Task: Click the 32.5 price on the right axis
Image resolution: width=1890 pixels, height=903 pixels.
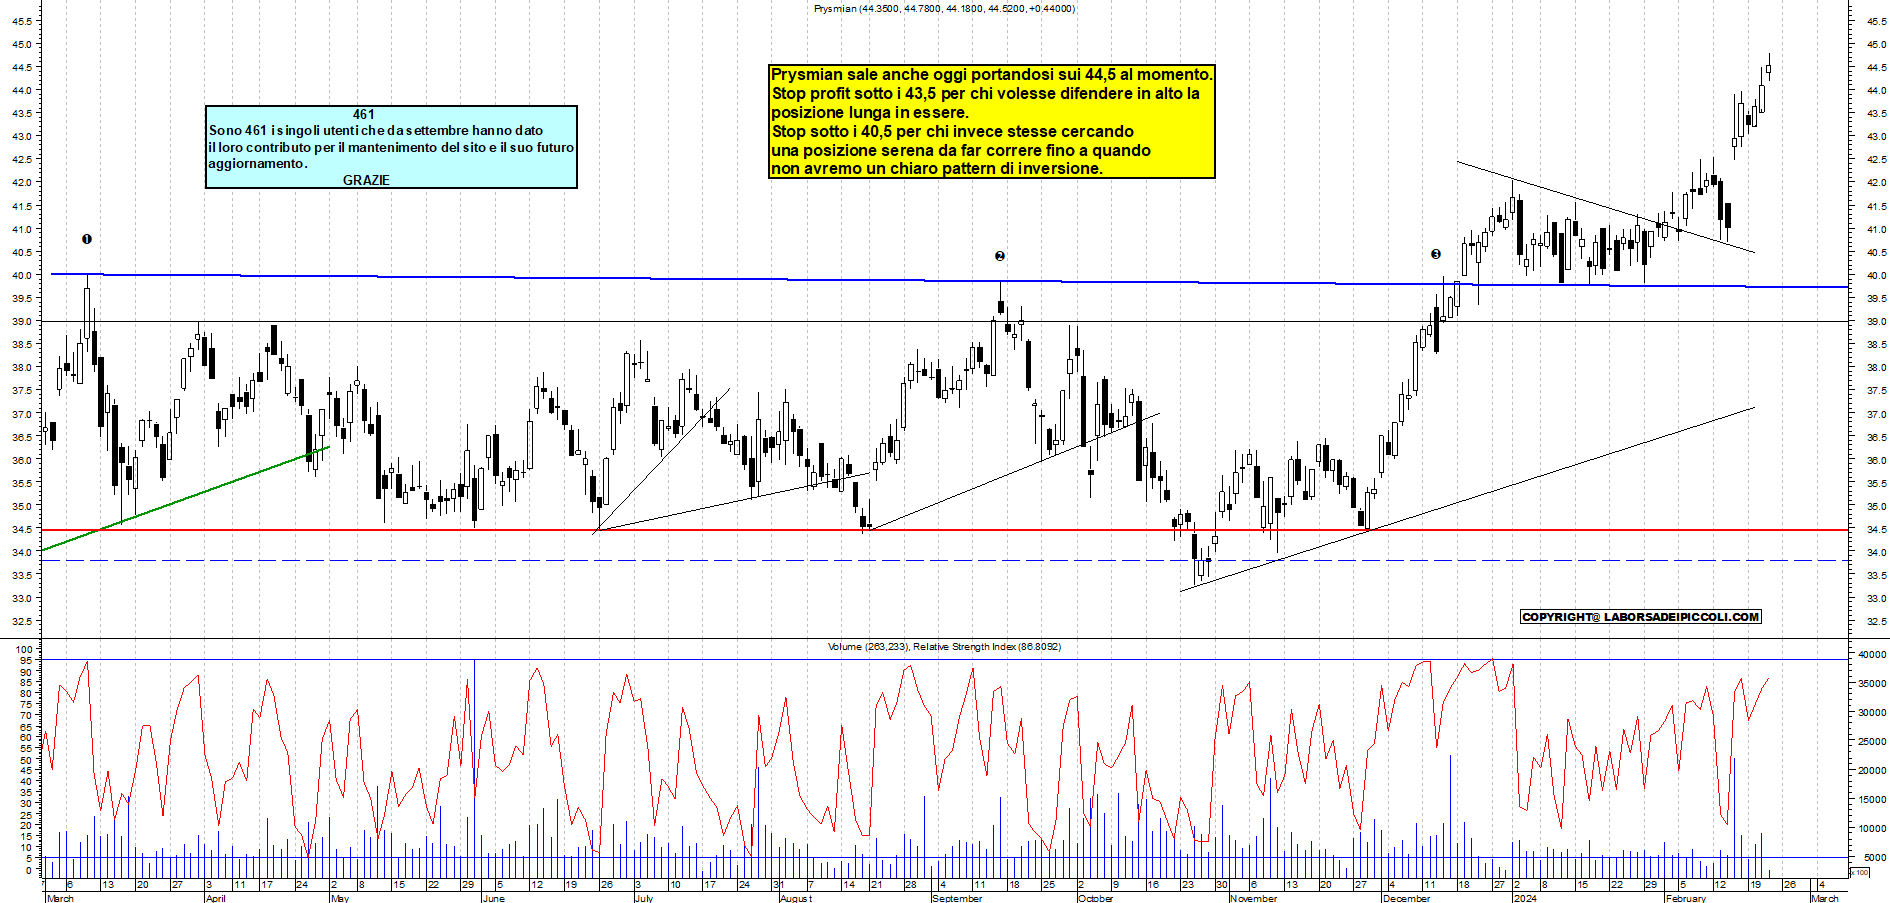Action: [x=1876, y=621]
